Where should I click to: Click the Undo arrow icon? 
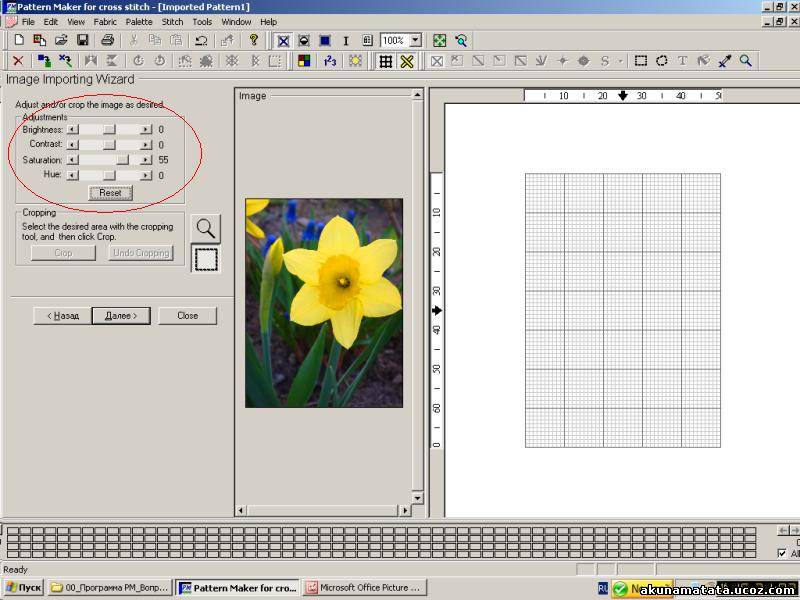point(201,40)
